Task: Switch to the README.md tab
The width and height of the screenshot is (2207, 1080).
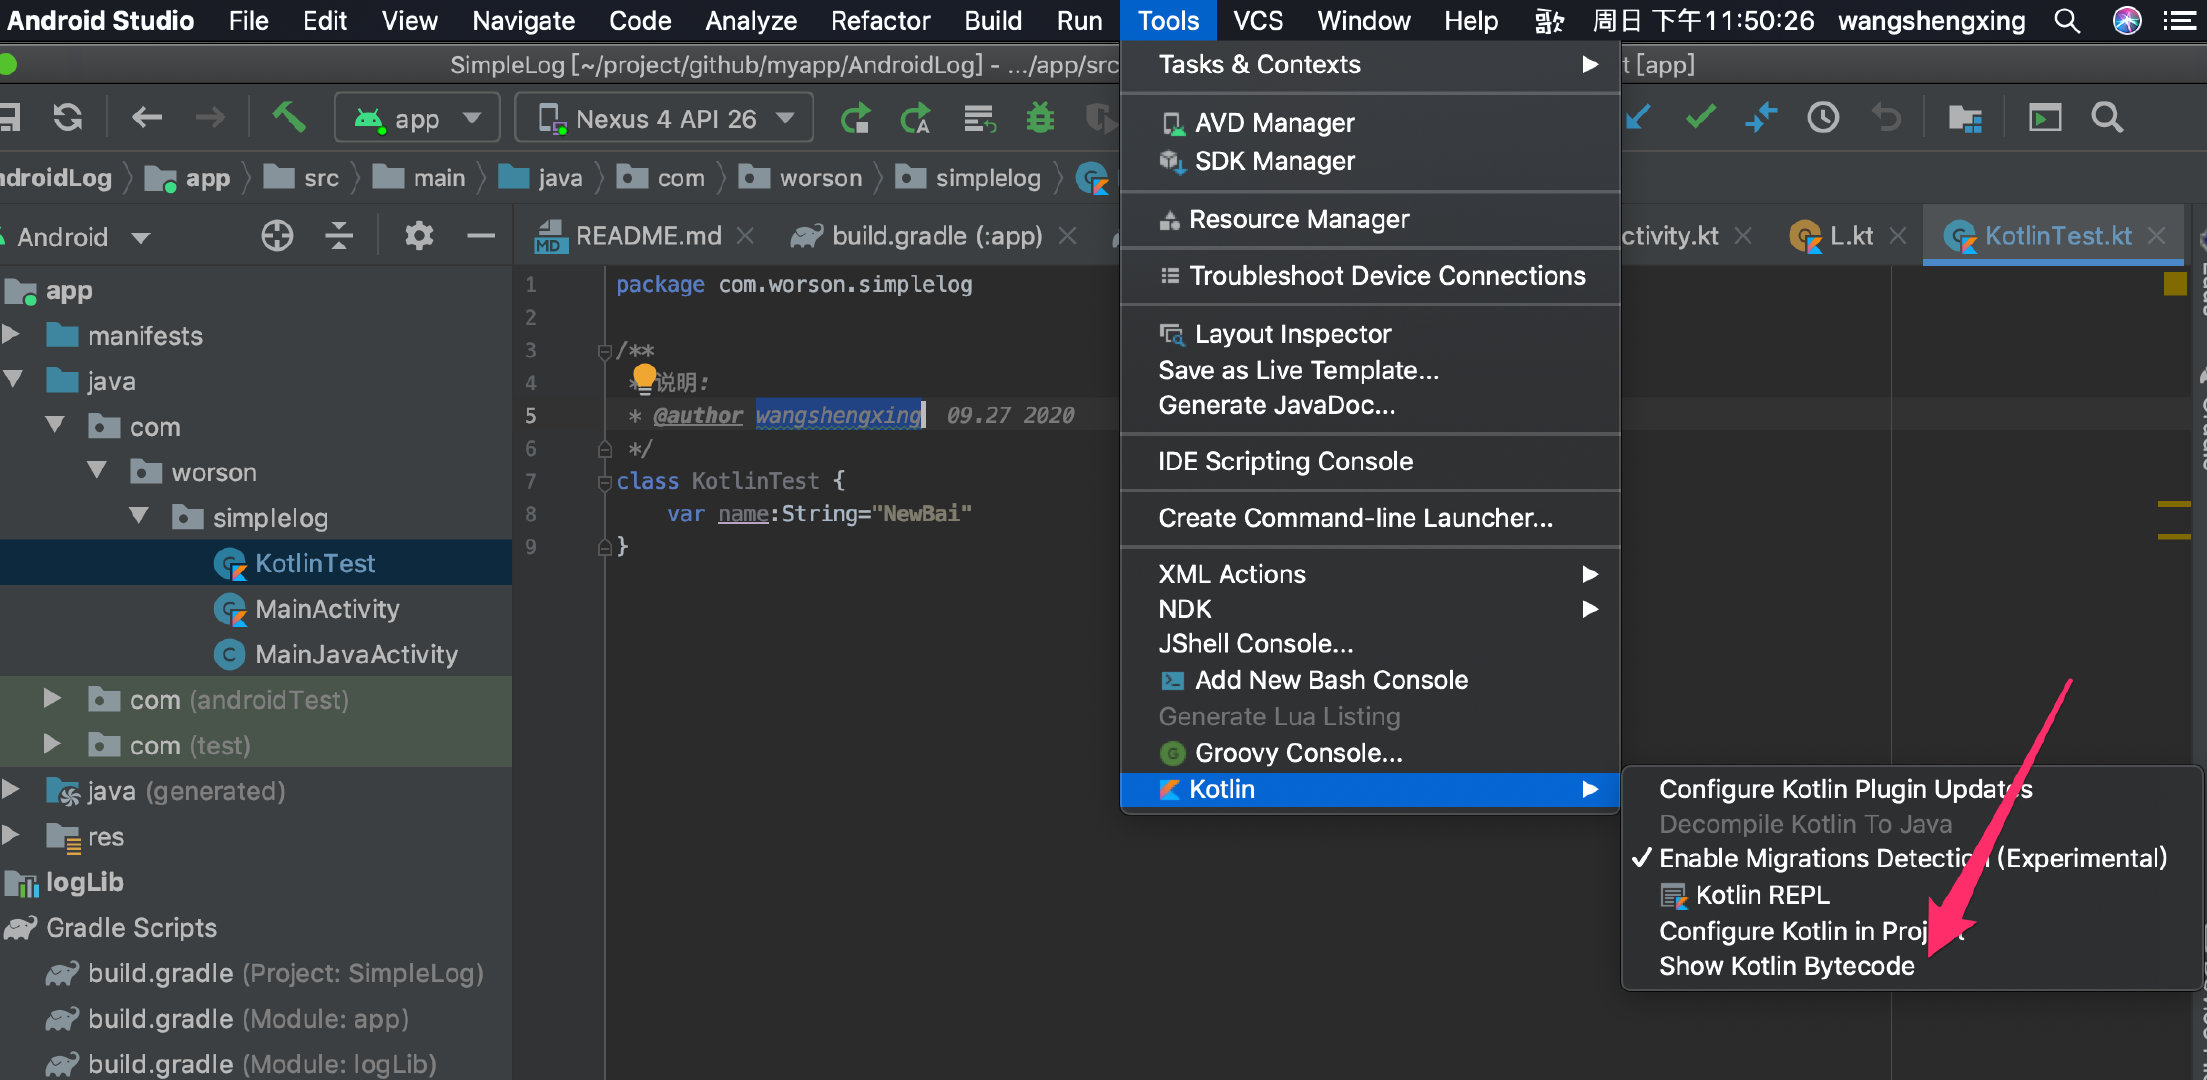Action: click(647, 236)
